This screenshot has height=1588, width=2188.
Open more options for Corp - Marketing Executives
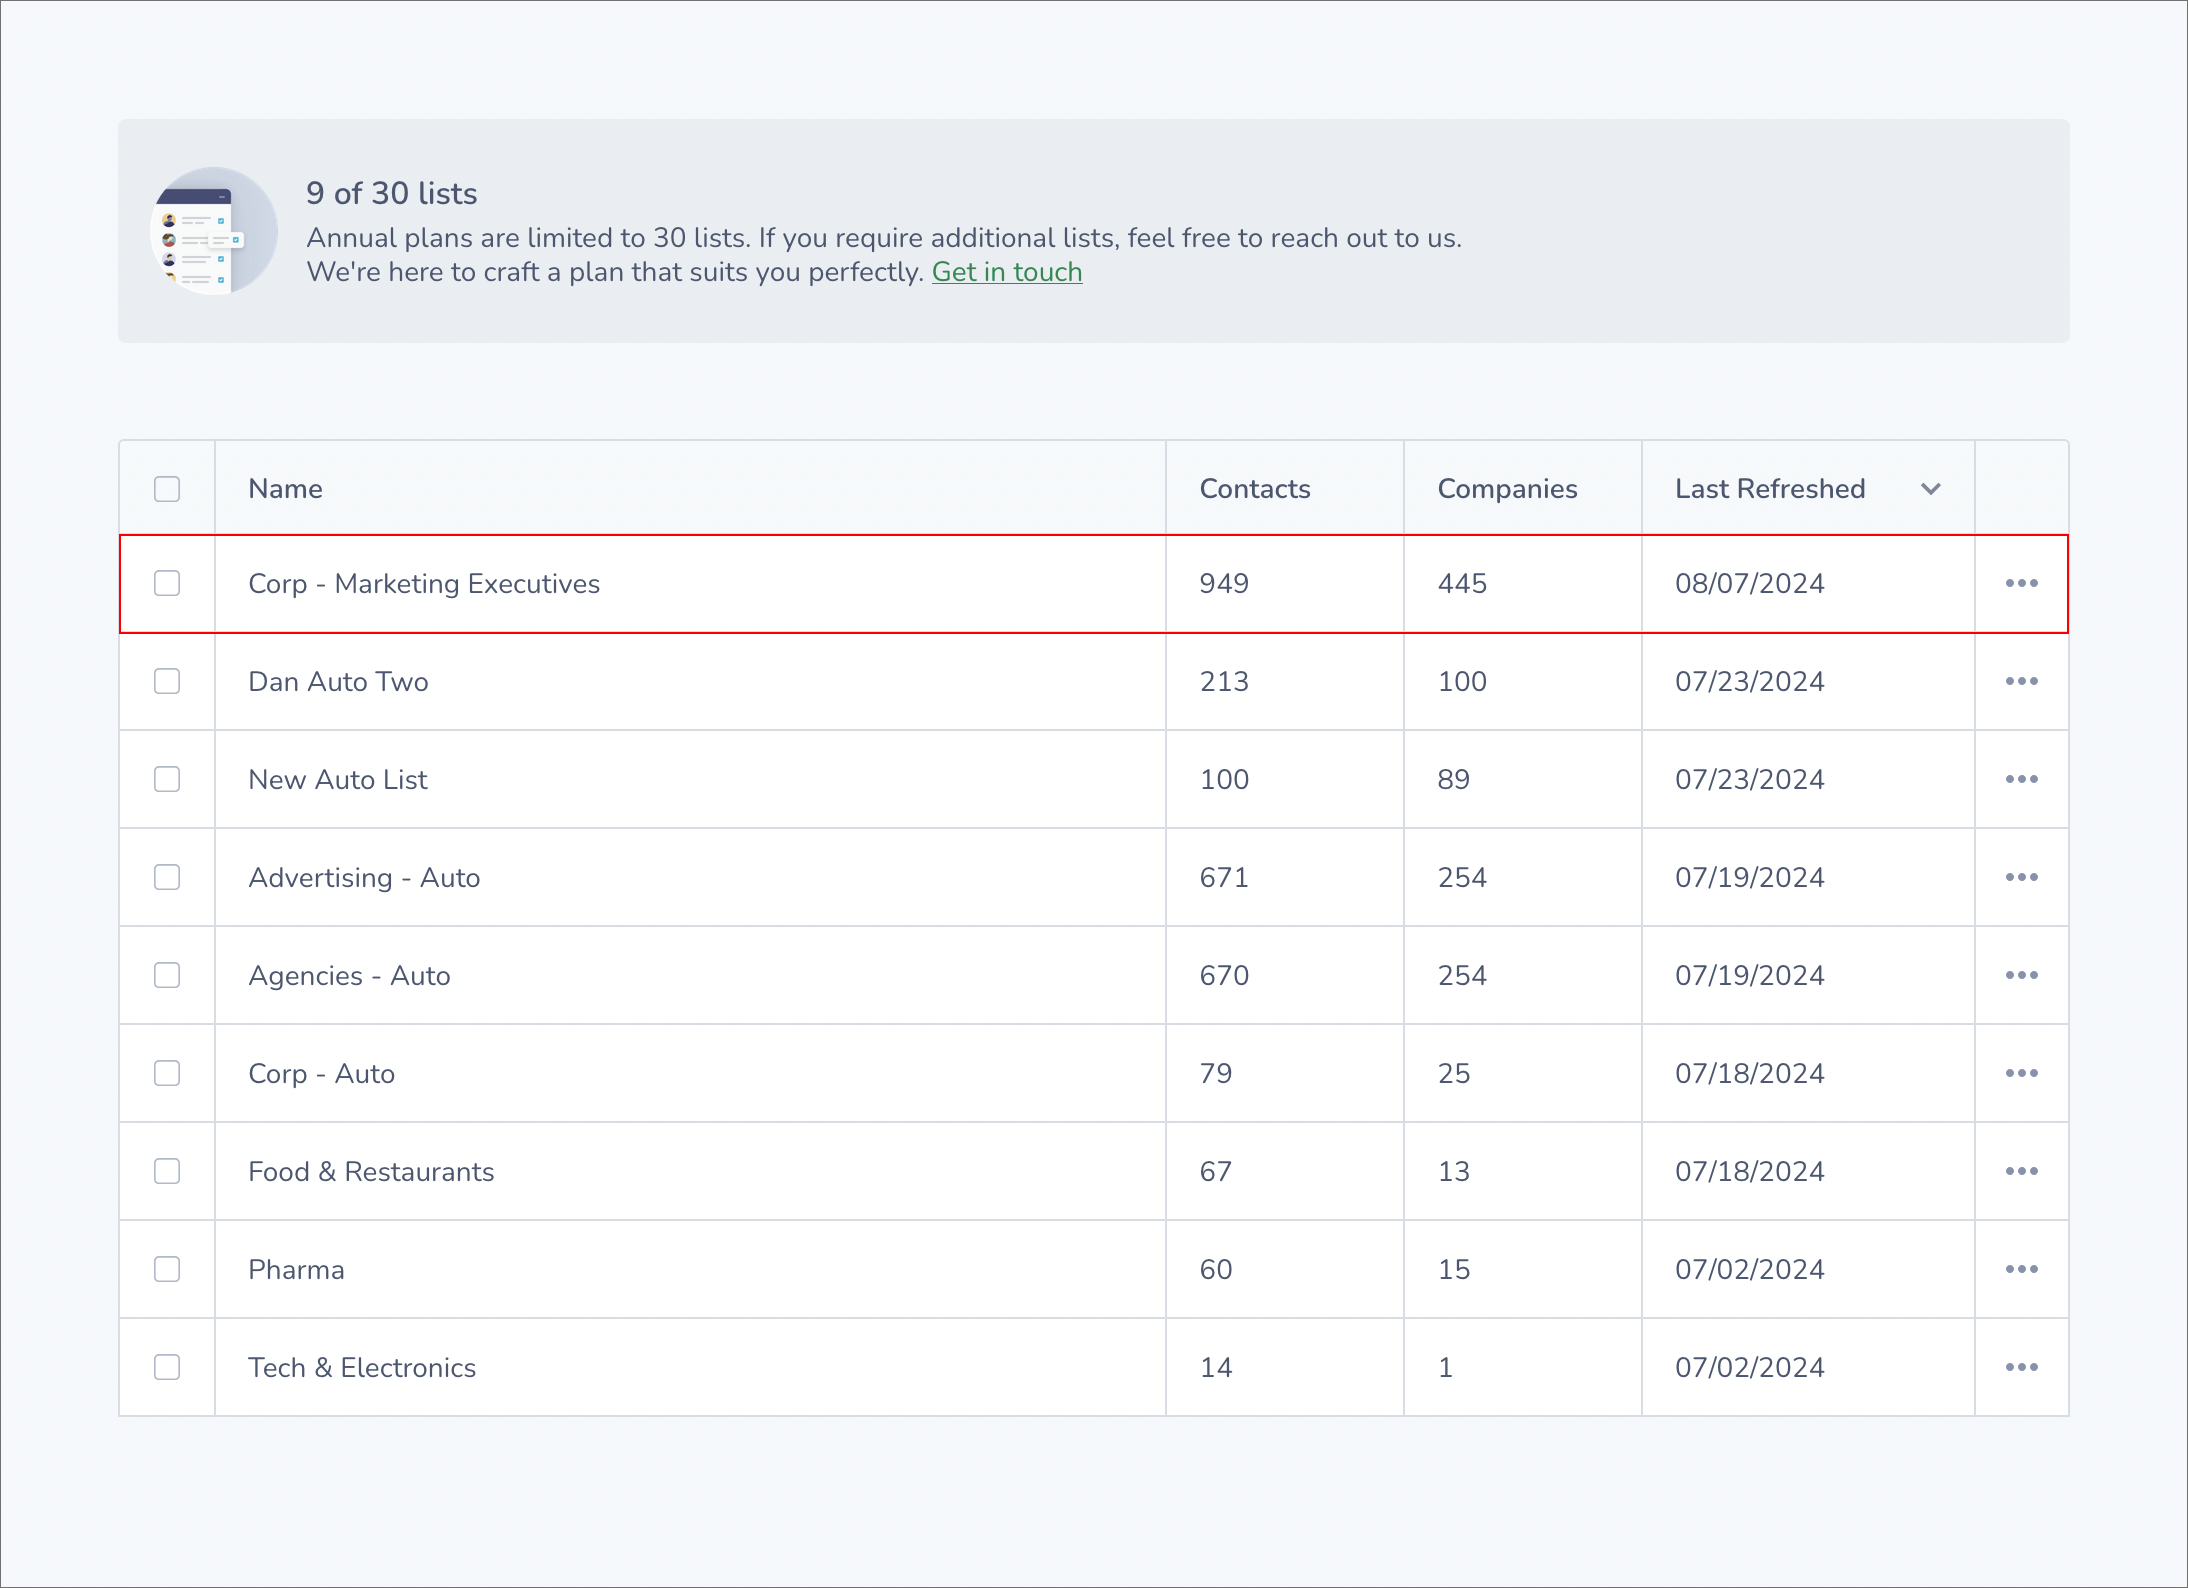(2021, 583)
